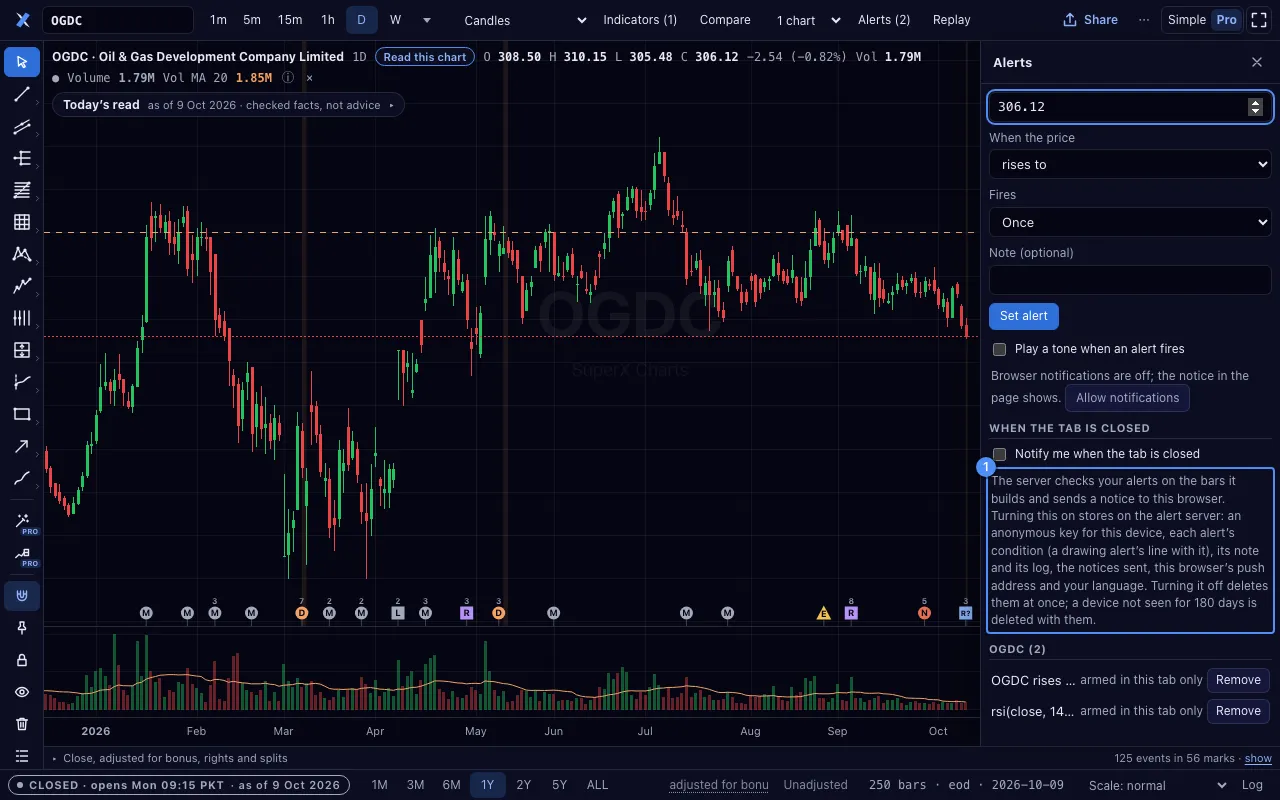Click the E earnings marker on timeline
This screenshot has width=1280, height=800.
coord(824,613)
